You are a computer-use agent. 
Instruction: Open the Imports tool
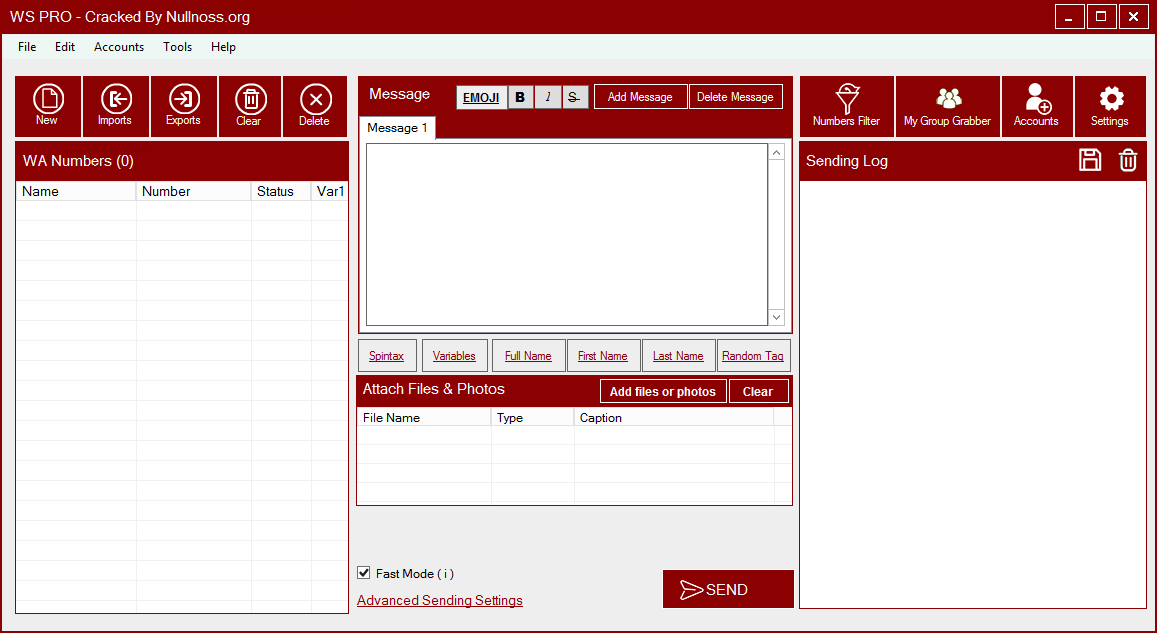116,106
